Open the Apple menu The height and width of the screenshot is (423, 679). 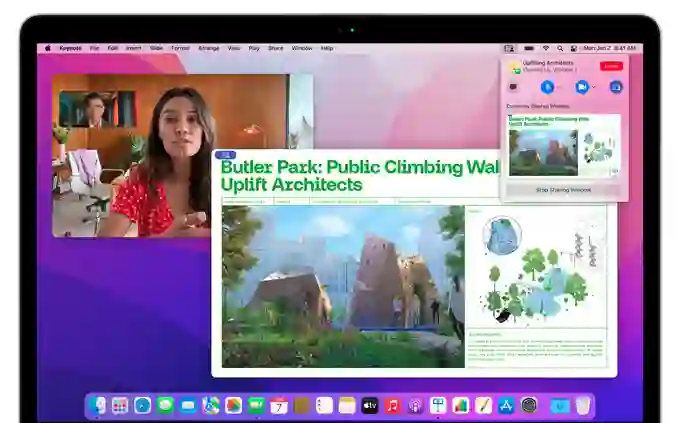point(47,48)
